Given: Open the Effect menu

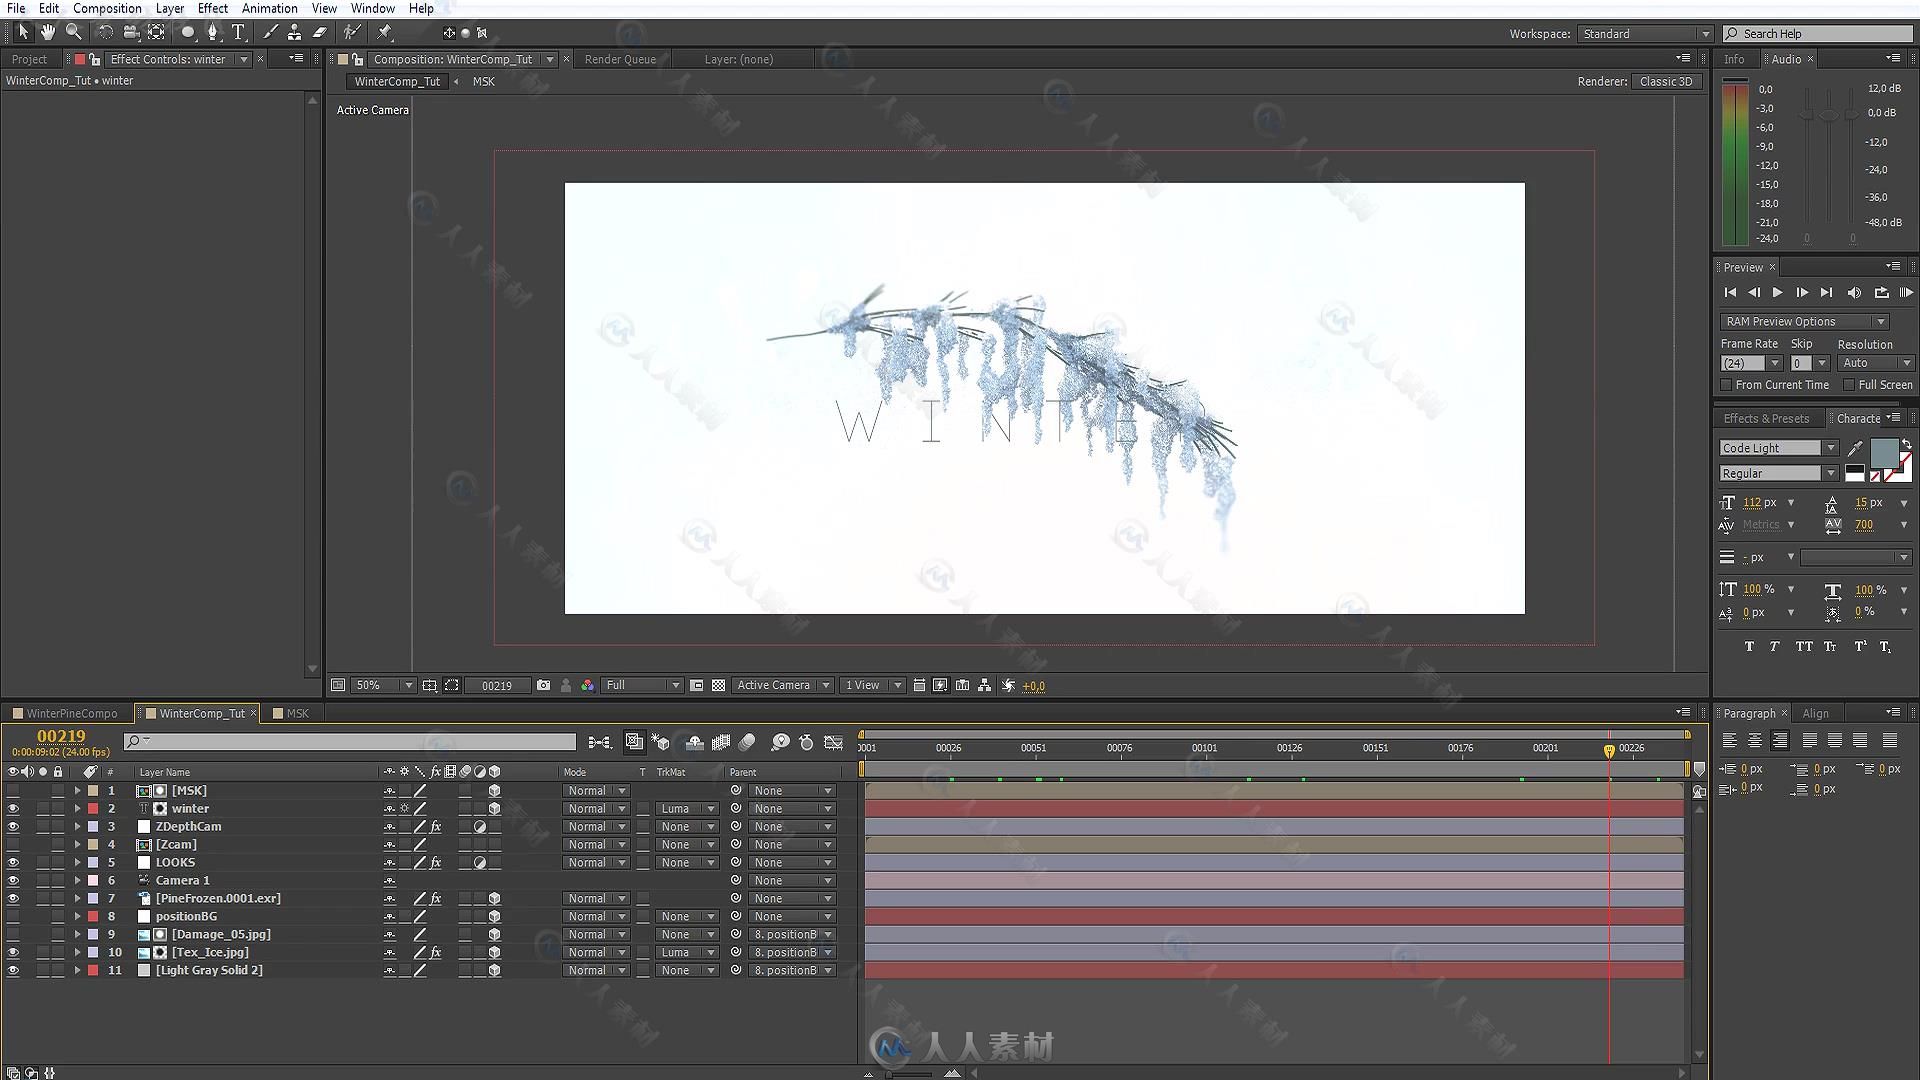Looking at the screenshot, I should (213, 8).
